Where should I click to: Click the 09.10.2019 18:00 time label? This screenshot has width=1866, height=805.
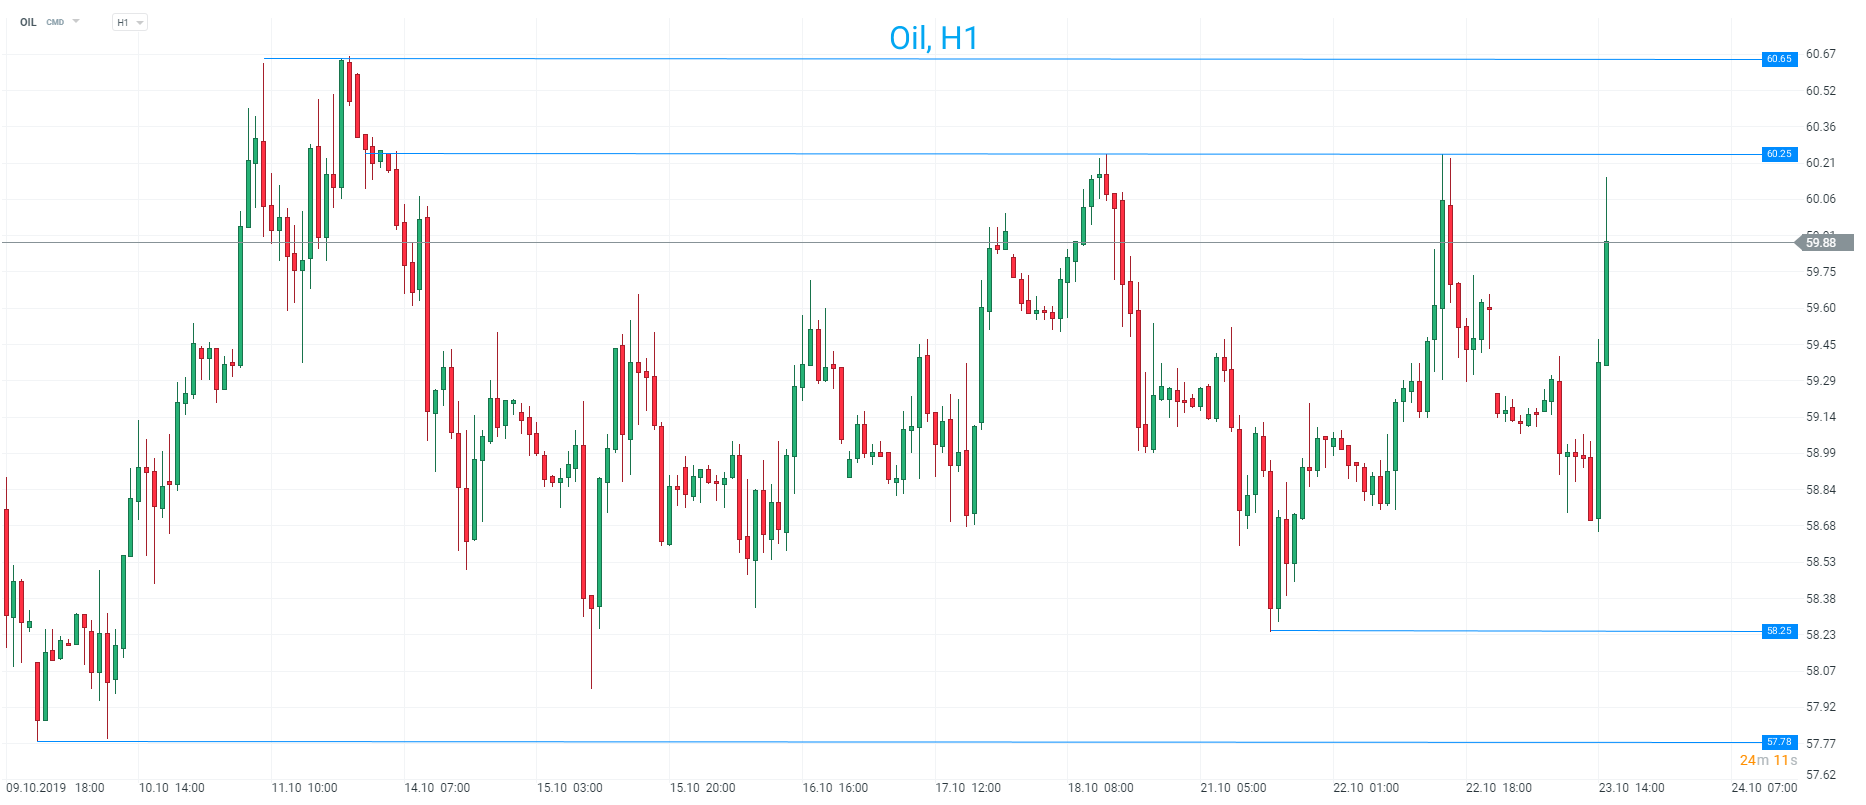click(x=55, y=787)
